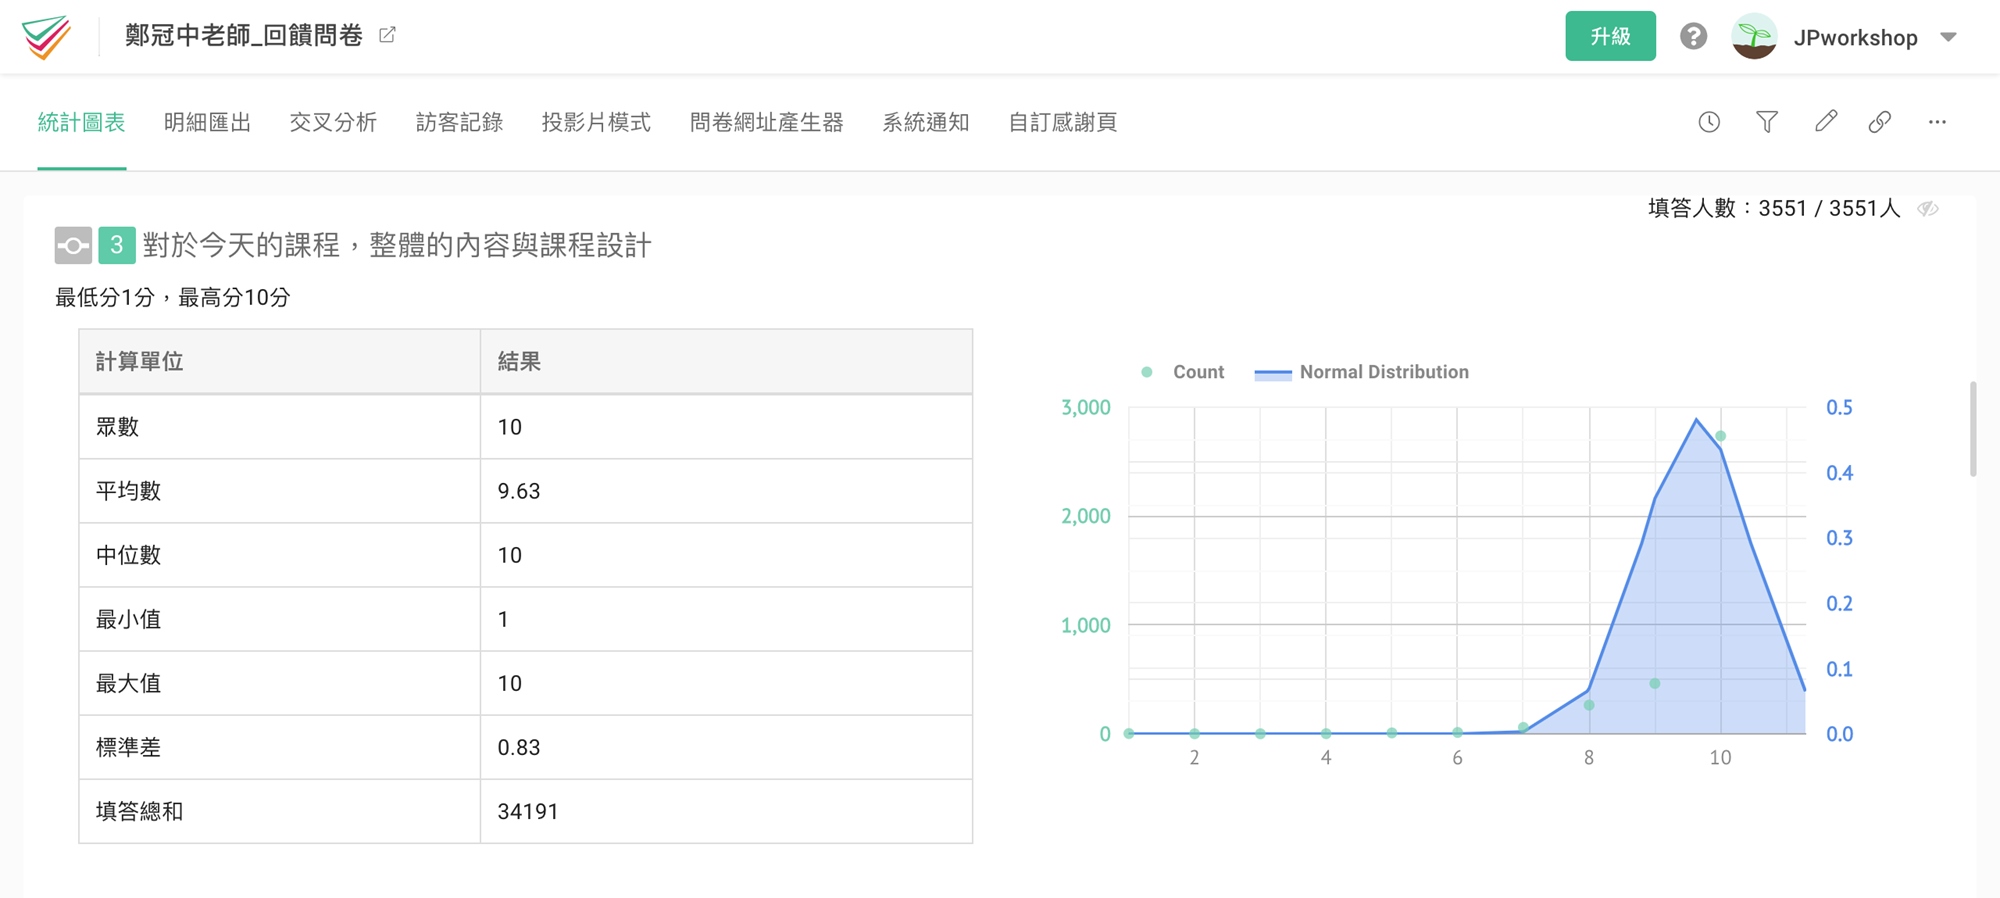Open the 投影片模式 tab
The image size is (2000, 898).
(x=596, y=122)
